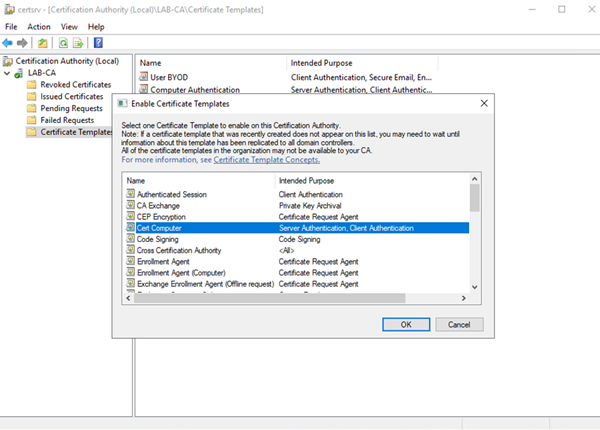Select Pending Requests in the tree
This screenshot has height=430, width=600.
coord(72,108)
